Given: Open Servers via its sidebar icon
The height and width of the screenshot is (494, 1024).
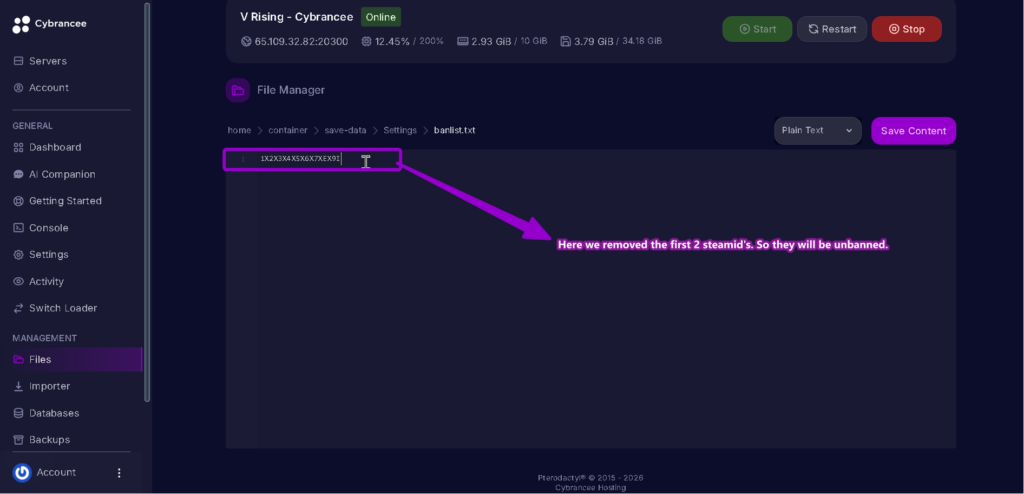Looking at the screenshot, I should 18,61.
